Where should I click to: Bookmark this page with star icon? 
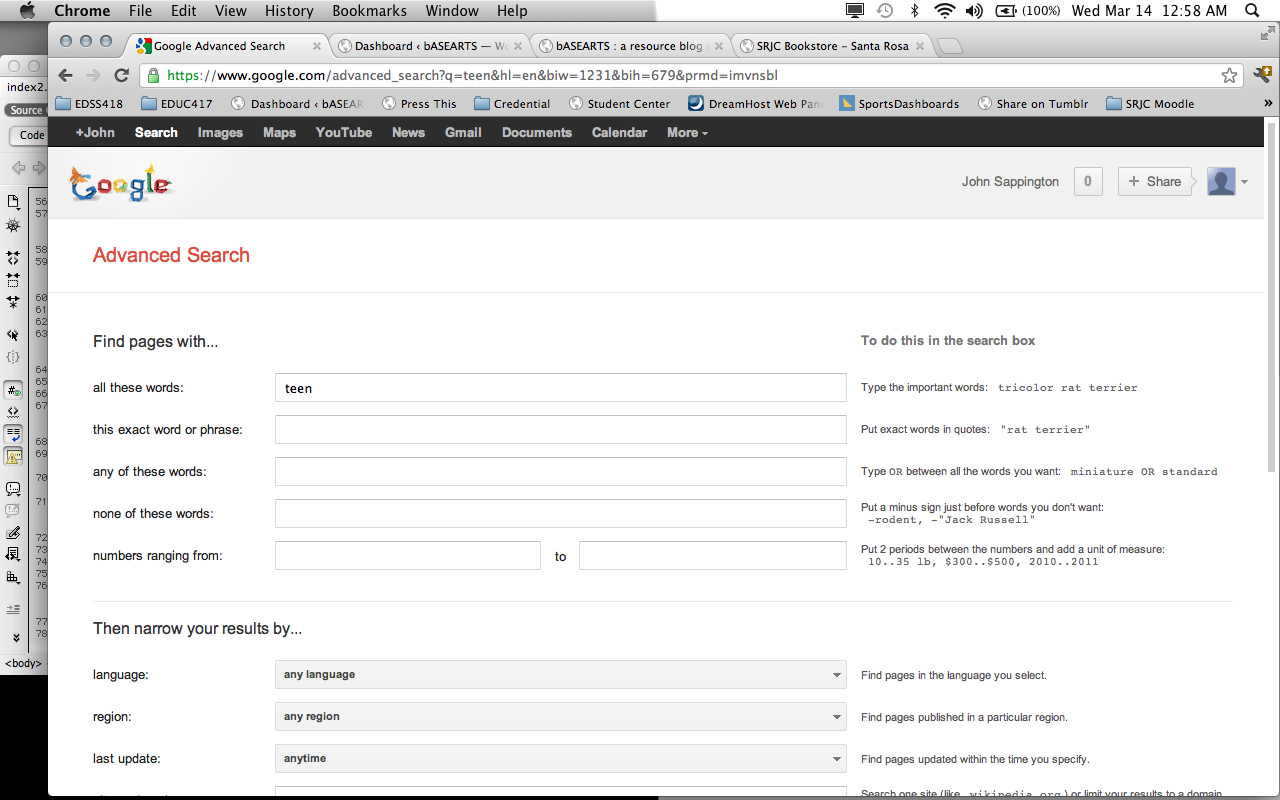1229,76
